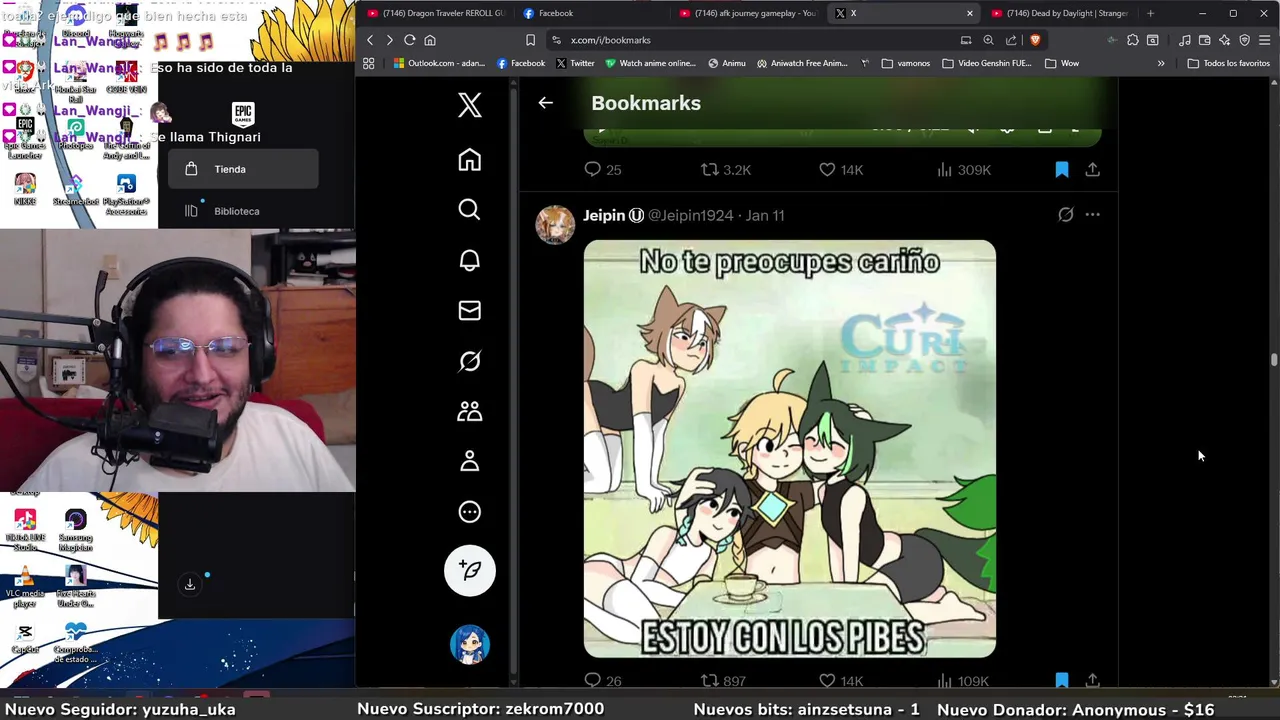The height and width of the screenshot is (720, 1280).
Task: Switch to Dead by Daylight tab
Action: pyautogui.click(x=1058, y=13)
